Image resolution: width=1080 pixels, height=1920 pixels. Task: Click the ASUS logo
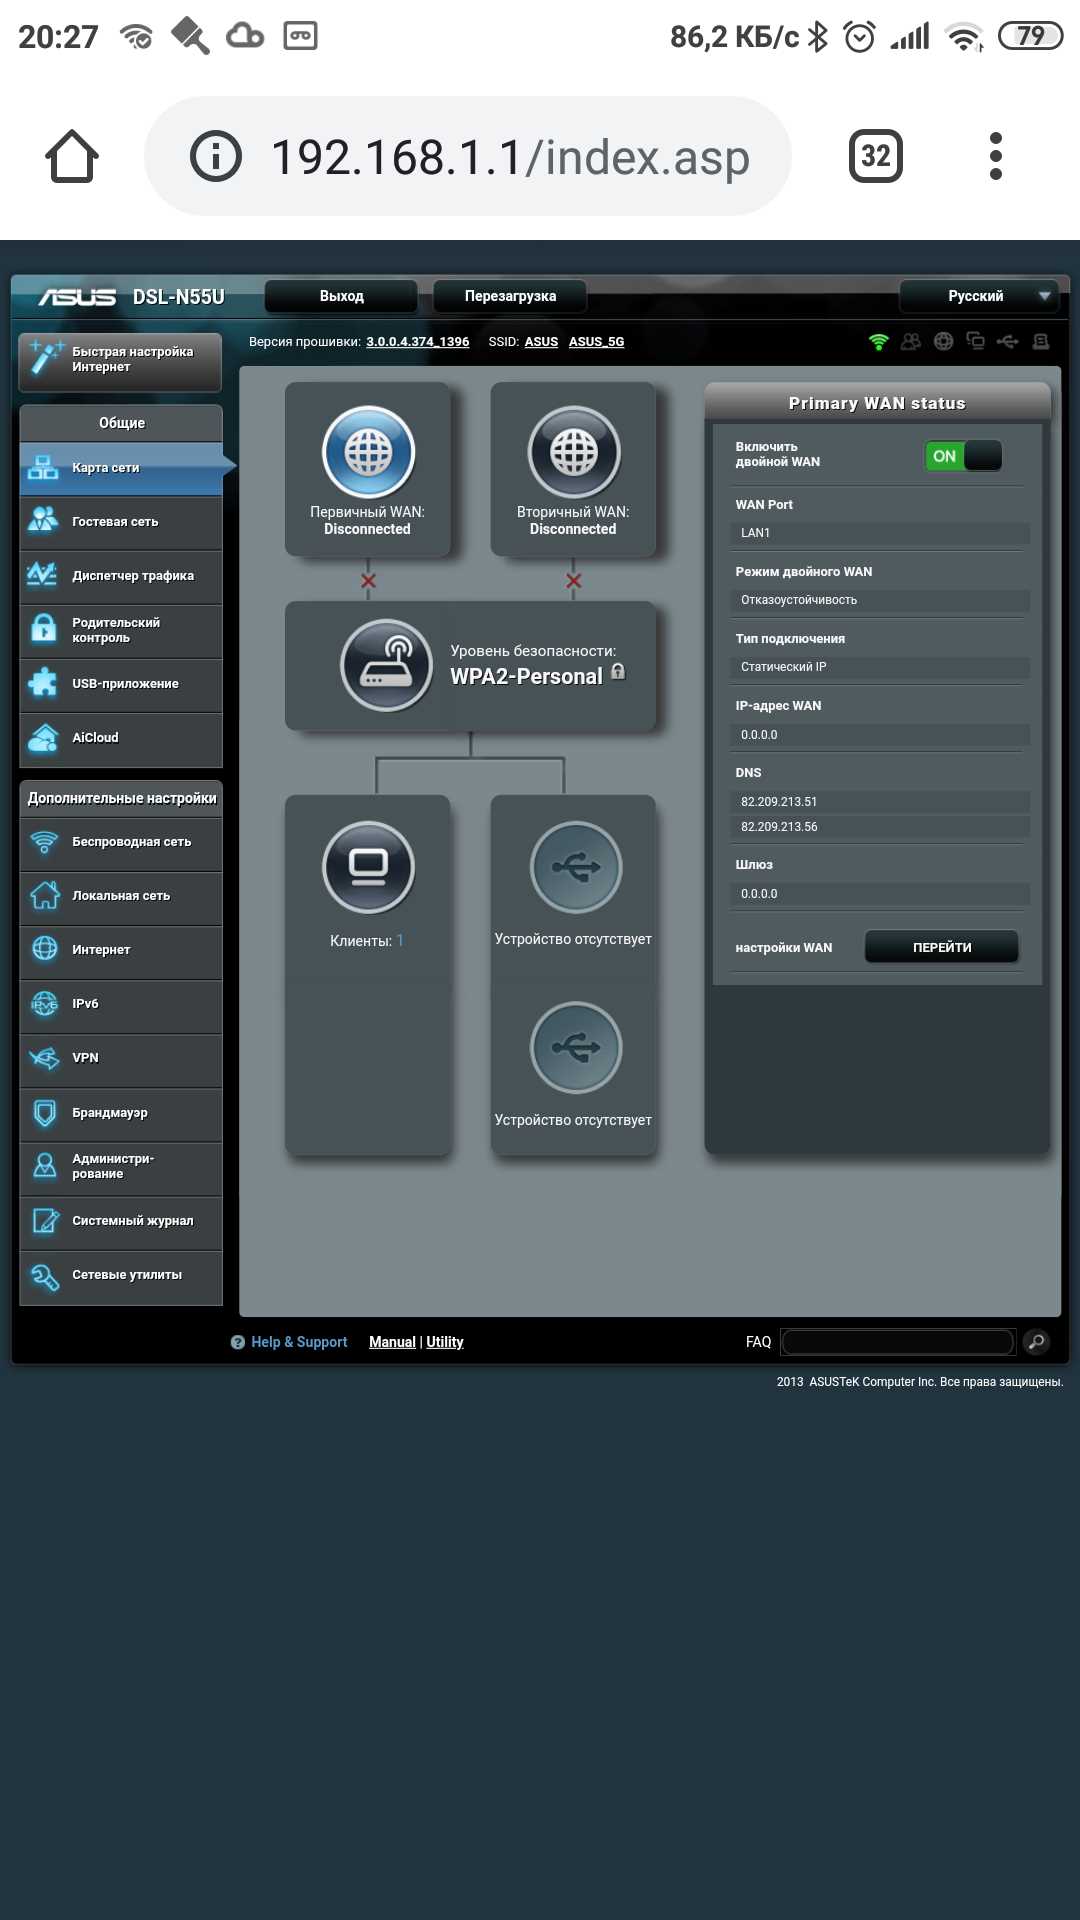pos(77,297)
